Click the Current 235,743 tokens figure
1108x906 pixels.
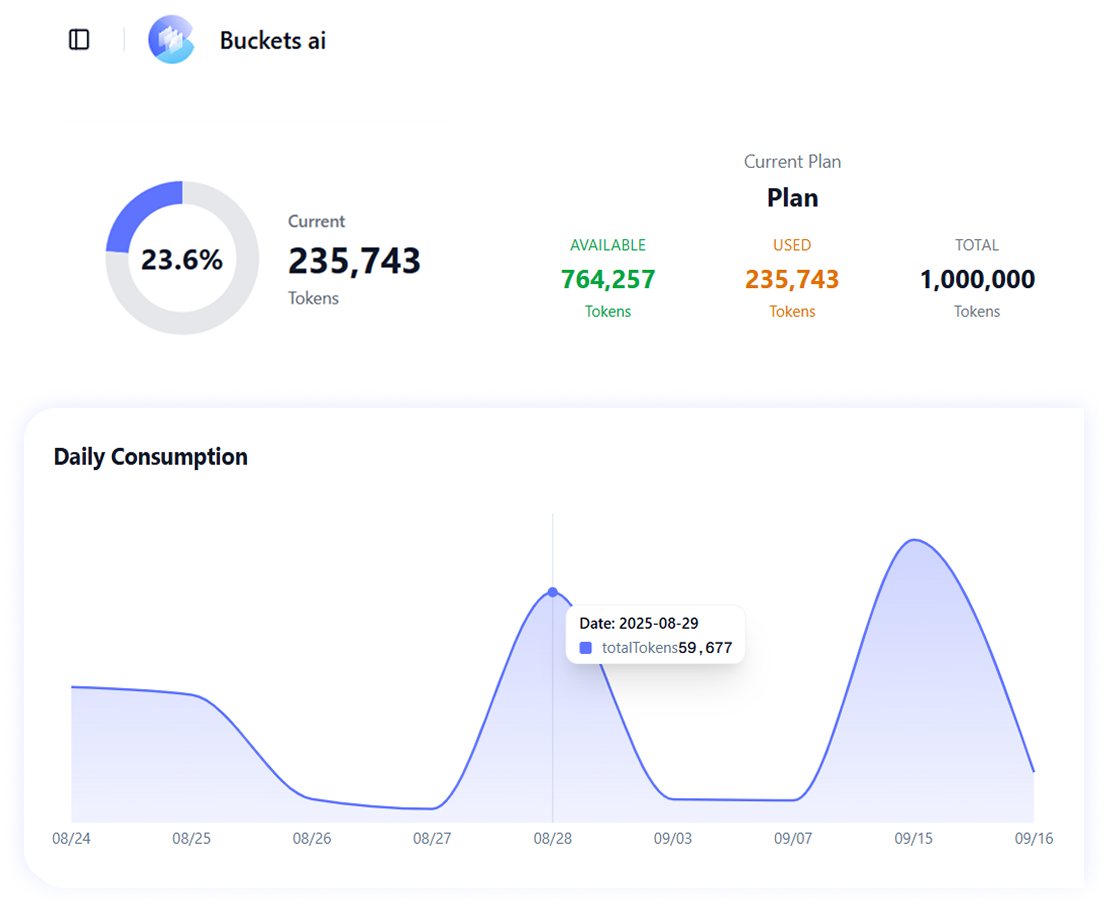point(354,261)
